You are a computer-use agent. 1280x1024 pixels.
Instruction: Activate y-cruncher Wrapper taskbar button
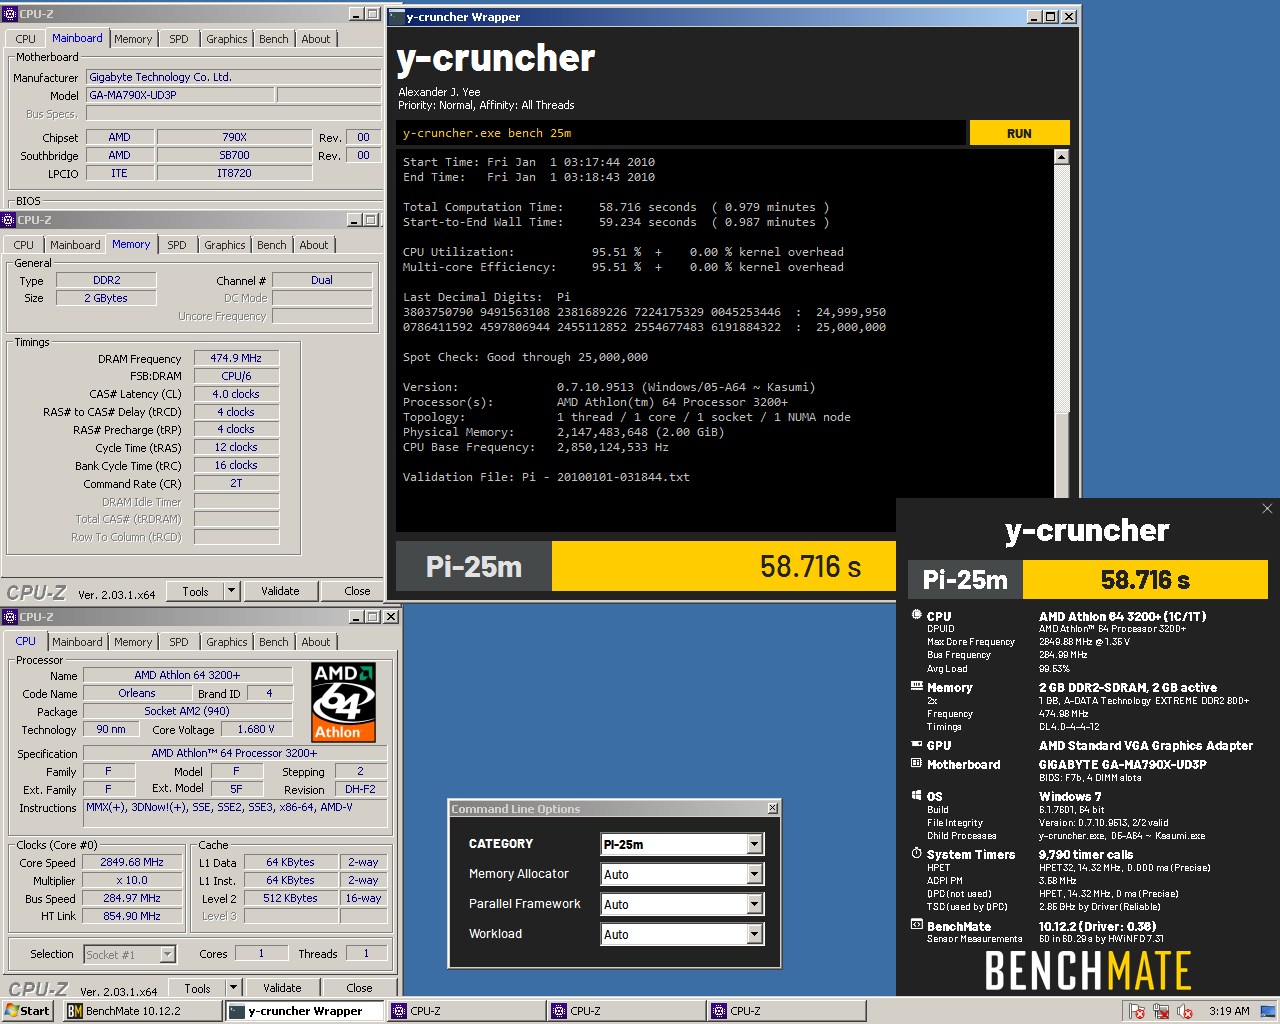pyautogui.click(x=304, y=1011)
